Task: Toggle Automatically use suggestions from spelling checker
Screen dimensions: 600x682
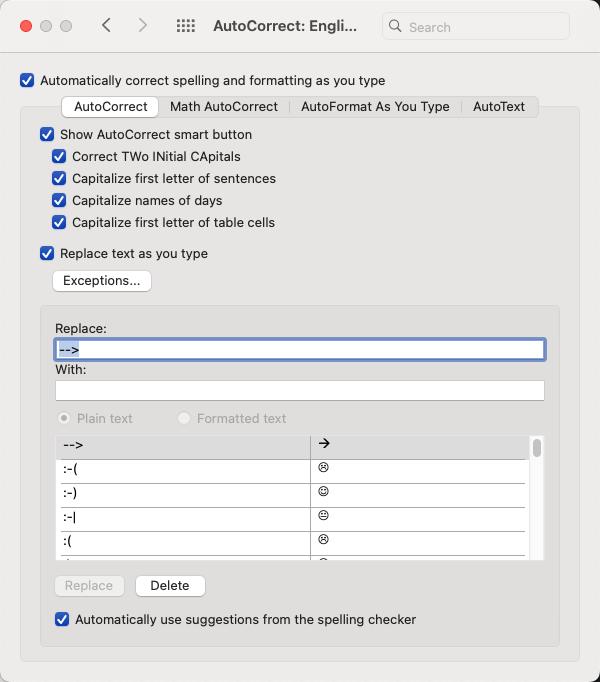Action: (62, 619)
